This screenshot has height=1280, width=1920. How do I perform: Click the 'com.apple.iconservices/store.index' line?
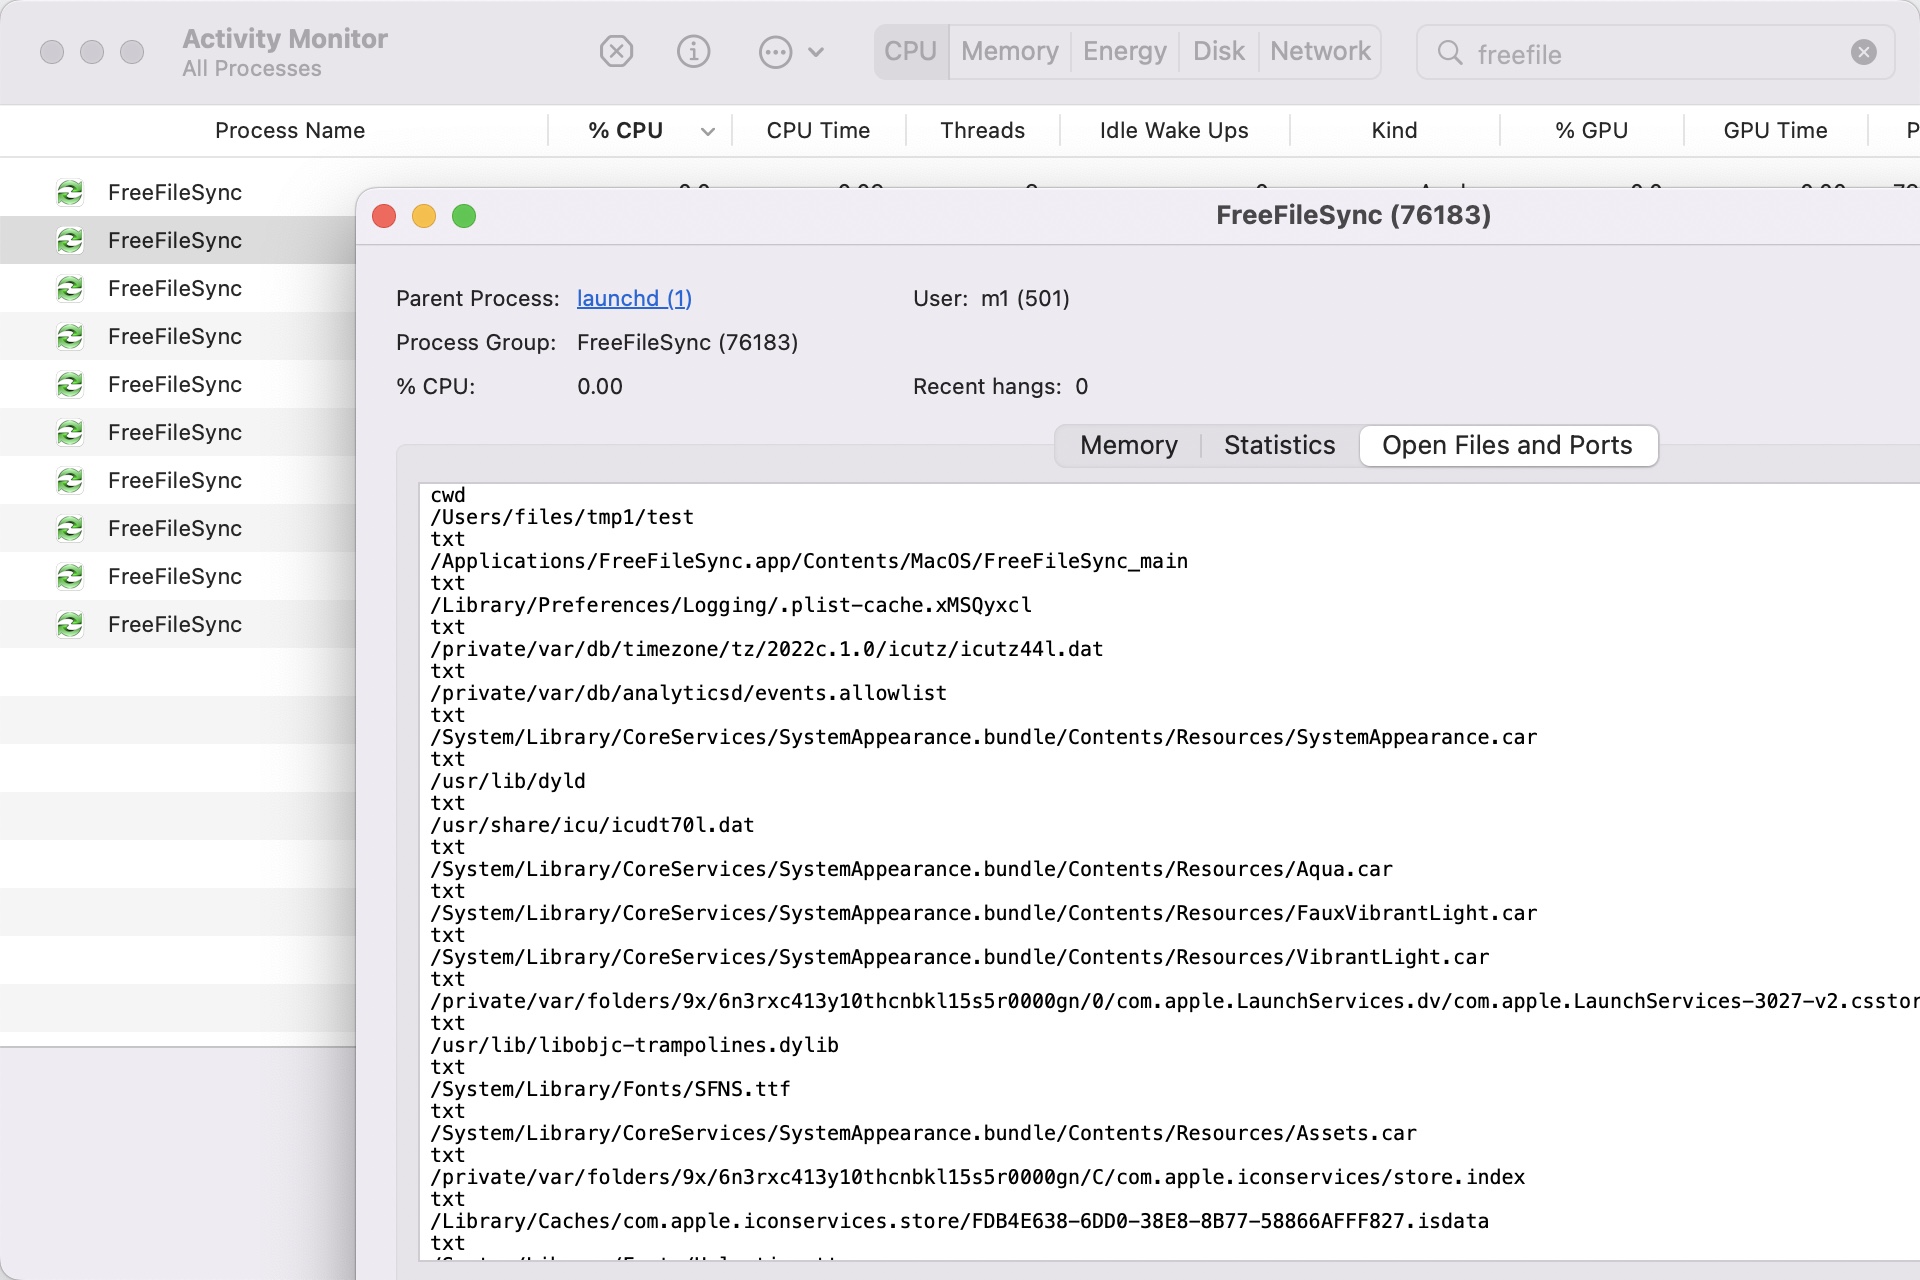[978, 1177]
